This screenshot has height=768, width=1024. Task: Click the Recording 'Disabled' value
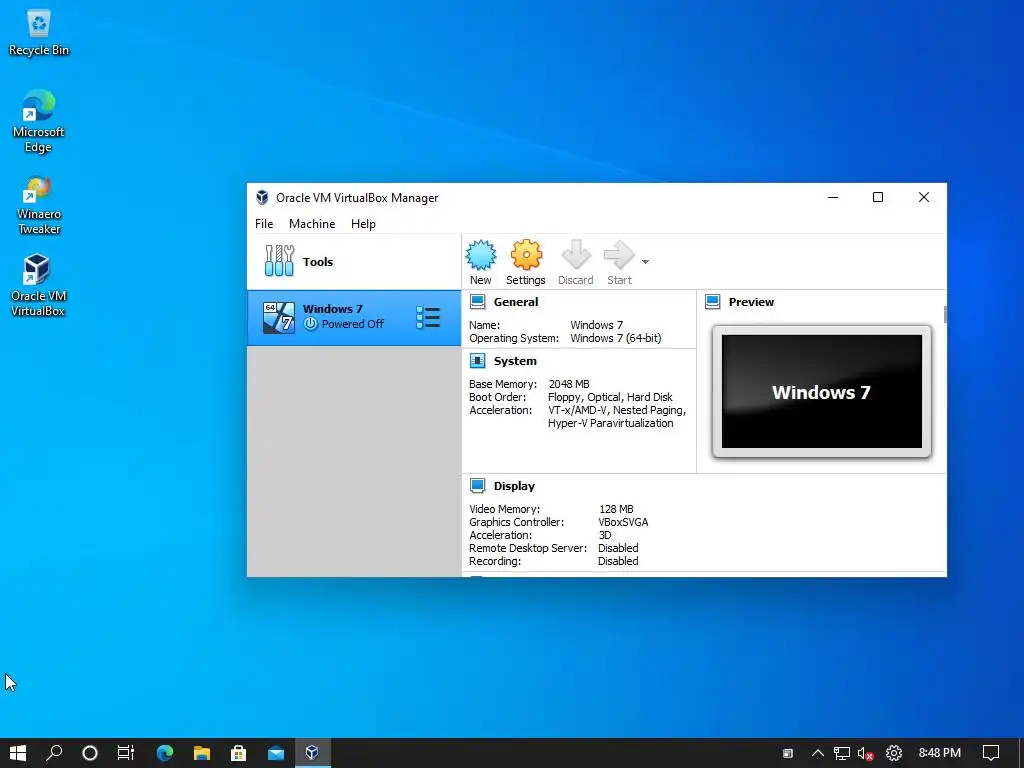point(618,561)
